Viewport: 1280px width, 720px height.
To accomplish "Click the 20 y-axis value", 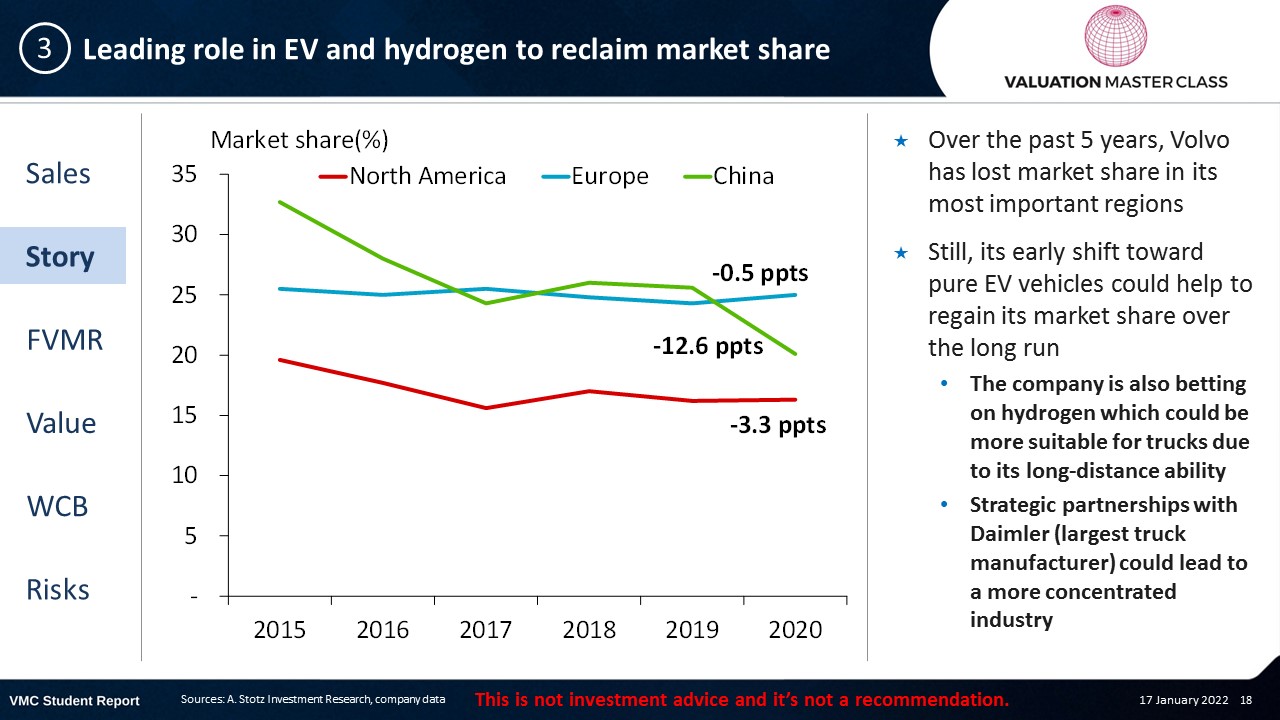I will 184,355.
